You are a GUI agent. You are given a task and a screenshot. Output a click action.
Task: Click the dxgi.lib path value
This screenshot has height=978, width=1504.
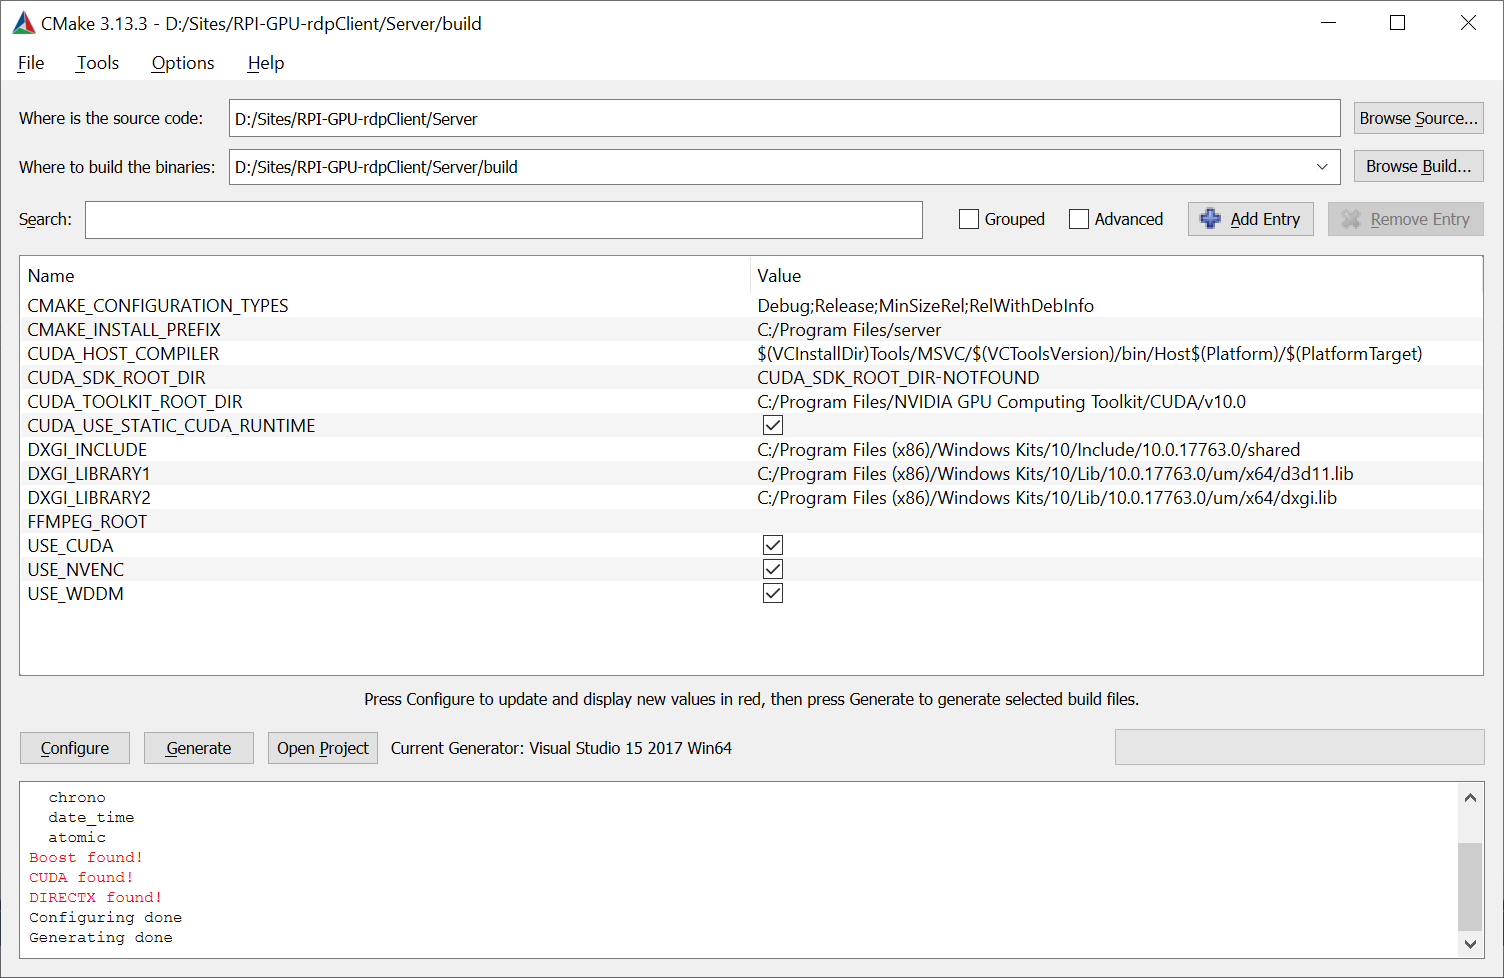(x=1047, y=497)
